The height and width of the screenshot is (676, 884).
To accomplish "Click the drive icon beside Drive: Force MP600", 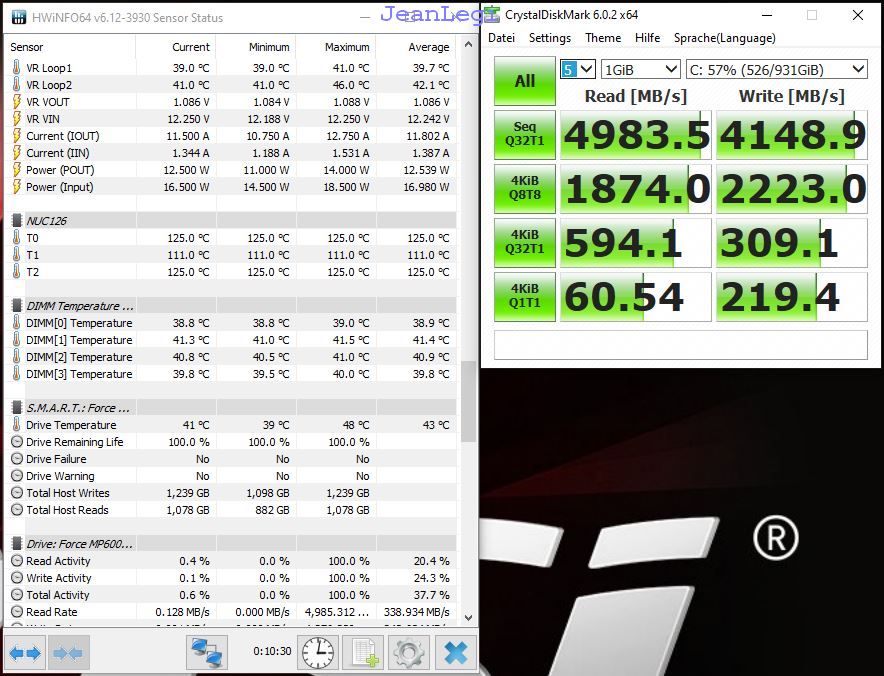I will tap(17, 544).
